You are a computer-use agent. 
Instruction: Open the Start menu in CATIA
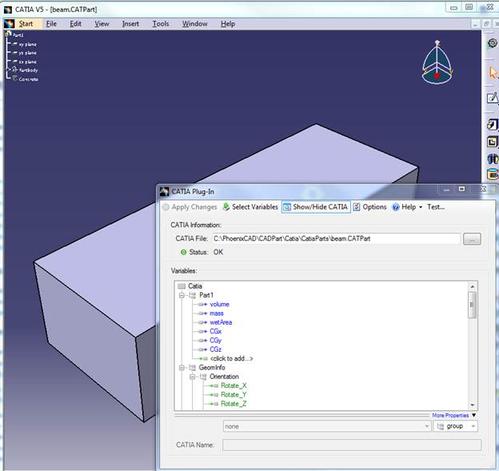(x=26, y=24)
